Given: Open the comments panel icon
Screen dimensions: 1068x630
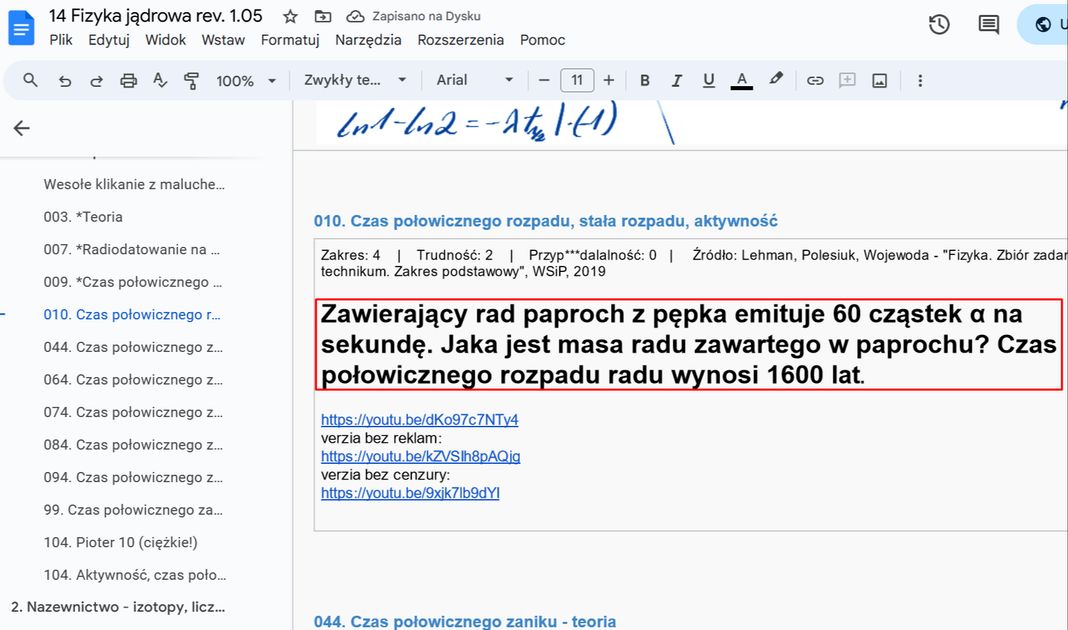Looking at the screenshot, I should click(x=988, y=25).
